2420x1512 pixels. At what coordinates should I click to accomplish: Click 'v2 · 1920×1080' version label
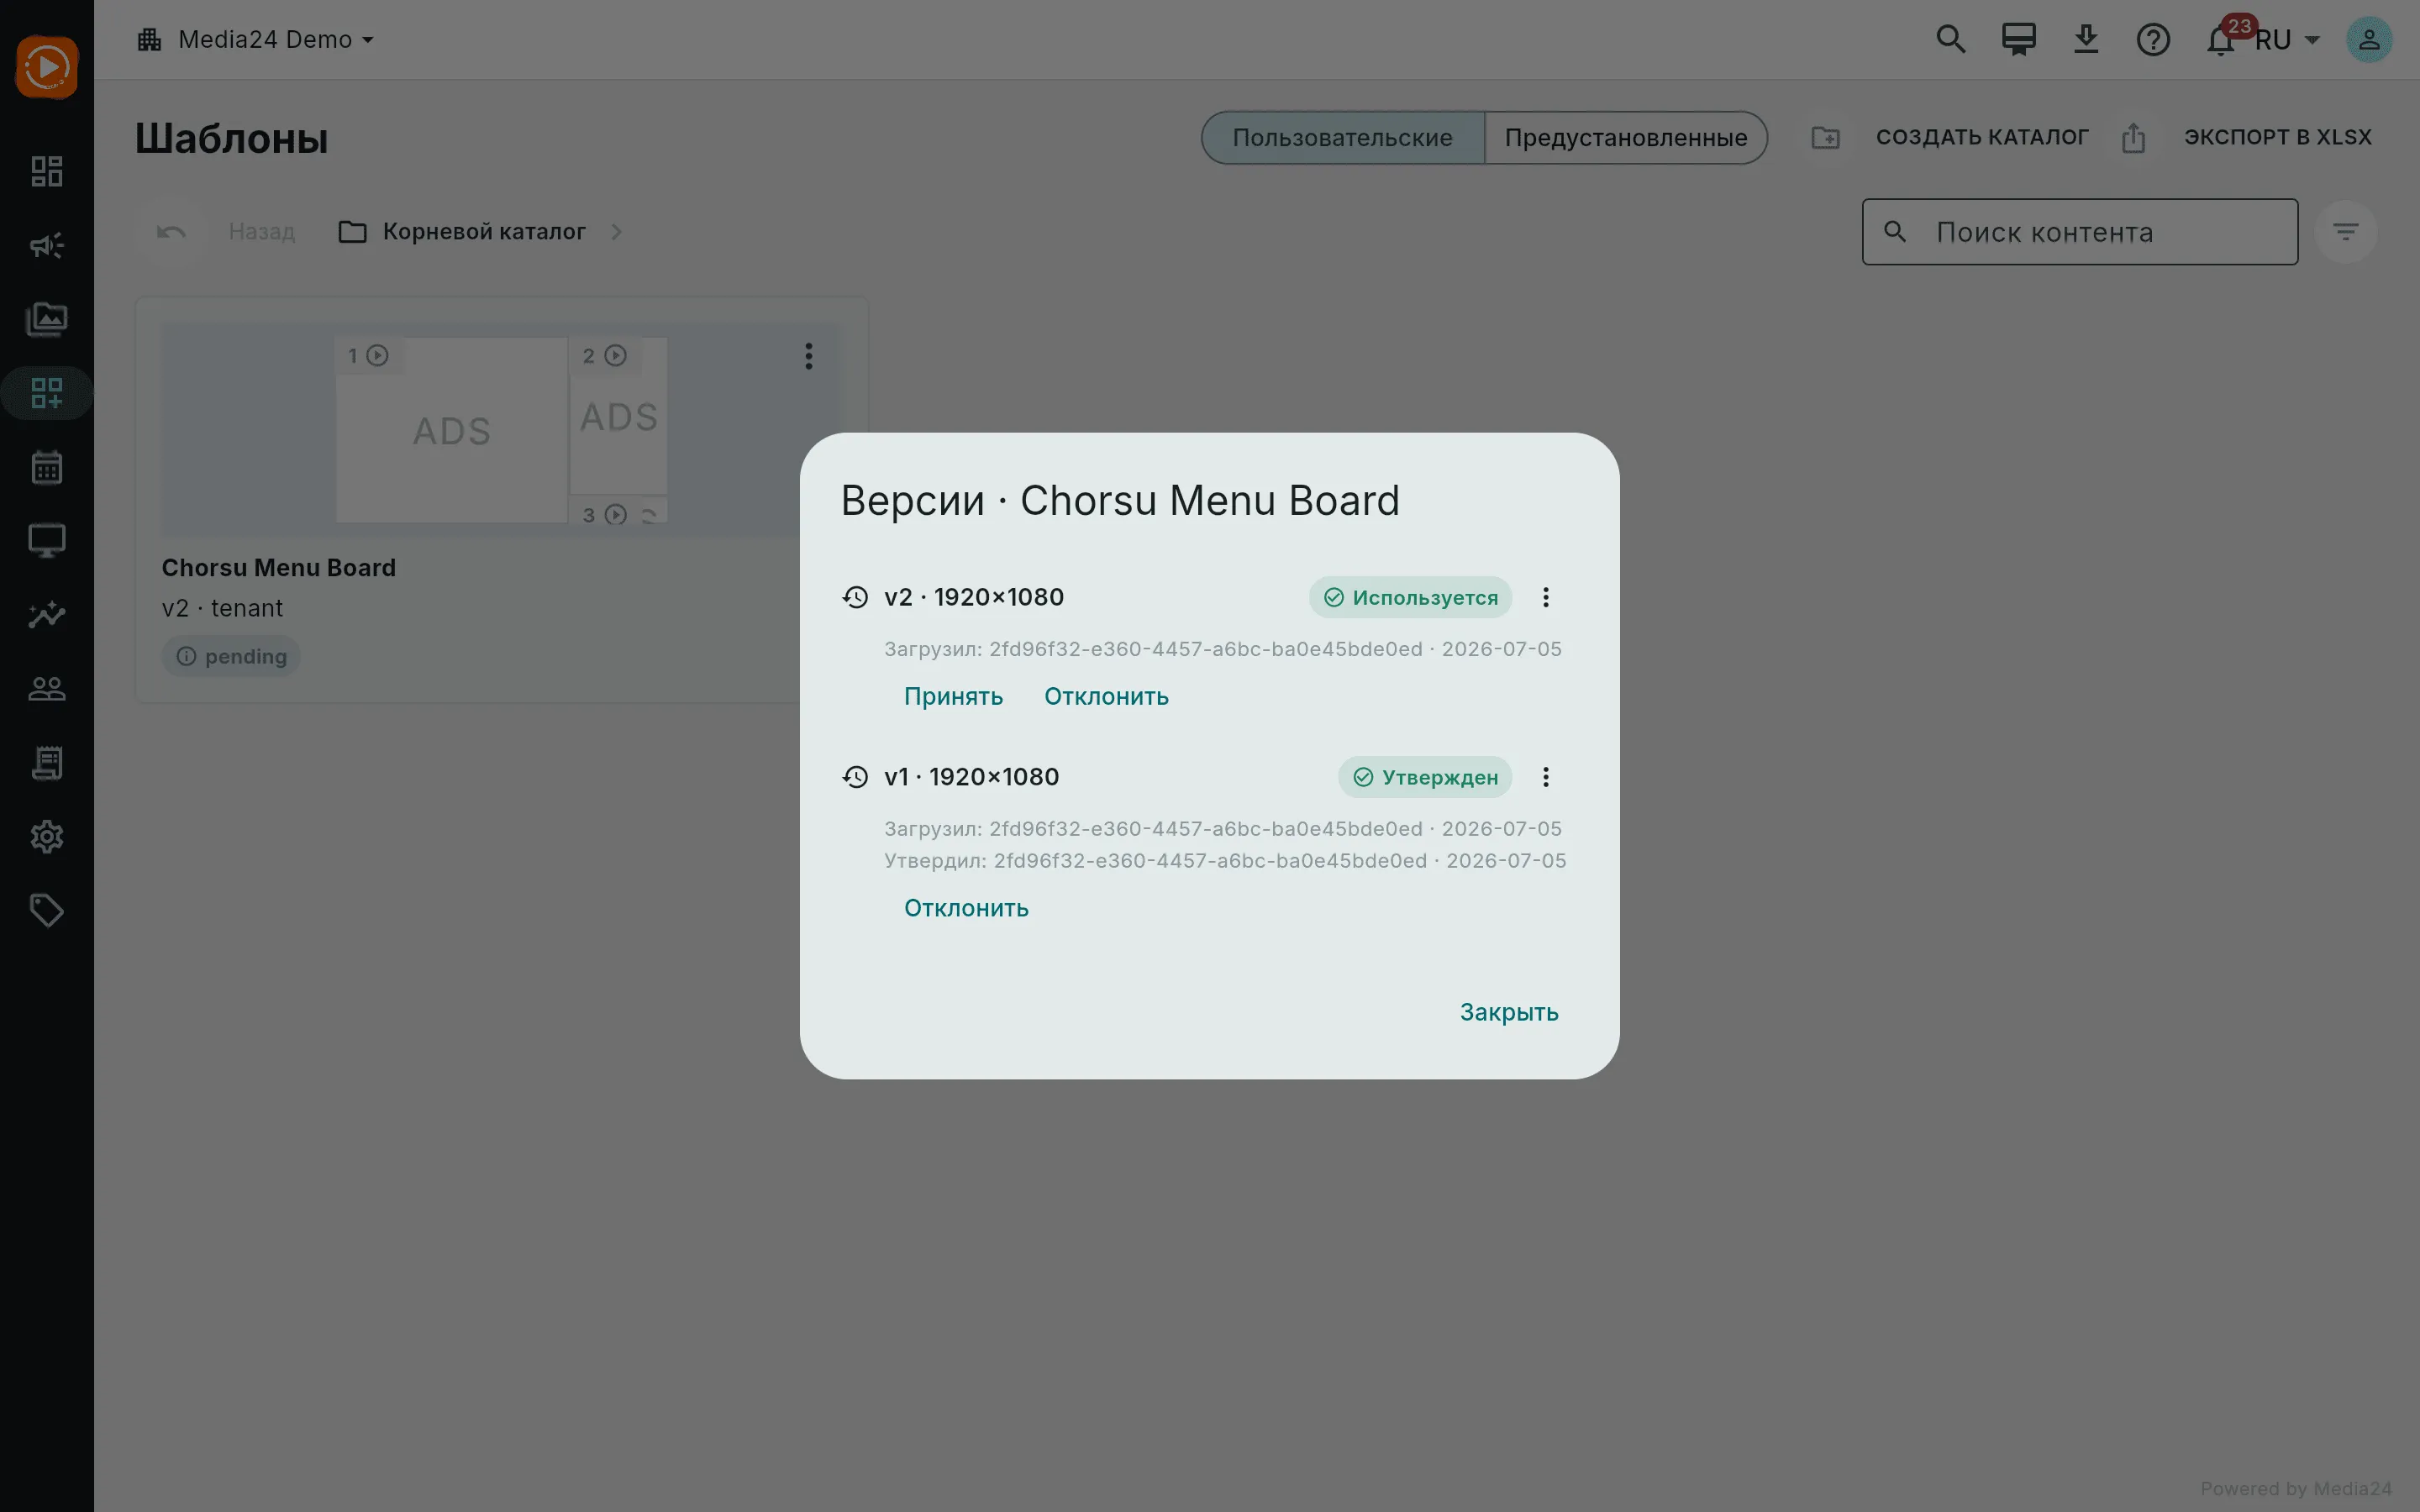(974, 597)
